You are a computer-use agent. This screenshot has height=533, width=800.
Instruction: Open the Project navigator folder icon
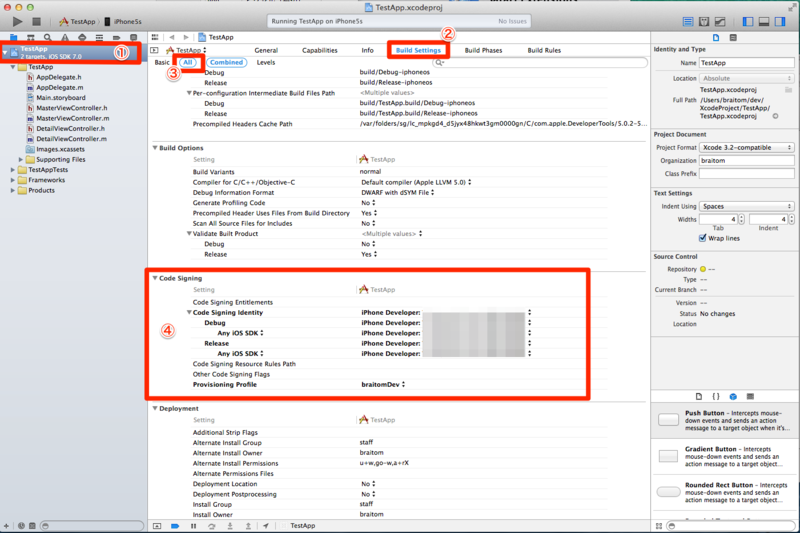pyautogui.click(x=14, y=37)
